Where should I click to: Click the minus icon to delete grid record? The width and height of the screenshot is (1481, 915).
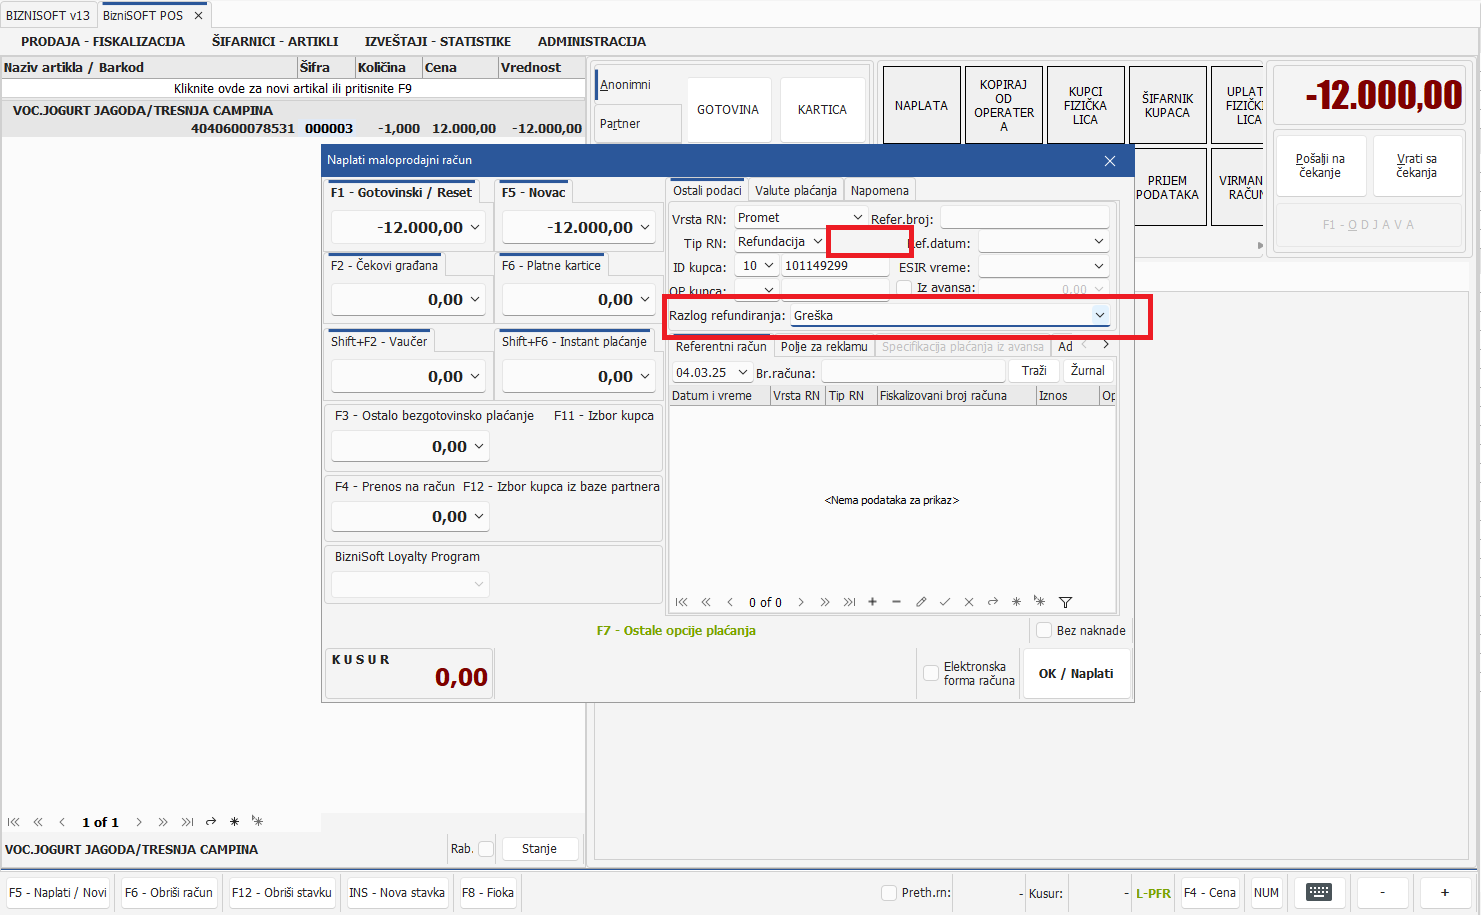coord(896,602)
